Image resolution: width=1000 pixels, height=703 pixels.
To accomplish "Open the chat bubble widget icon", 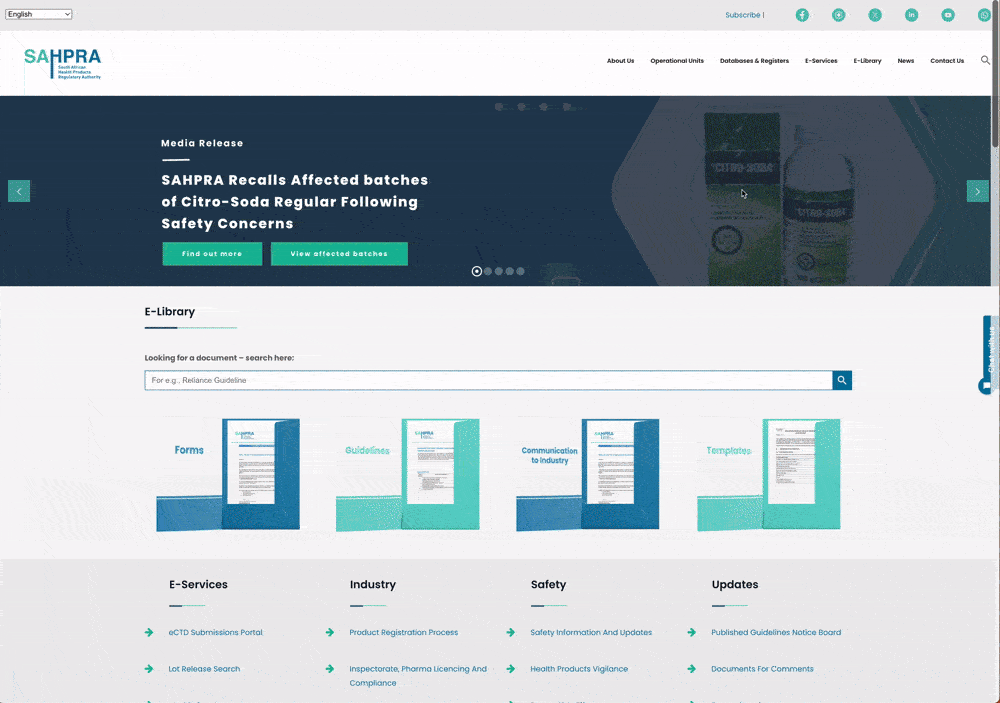I will pyautogui.click(x=986, y=386).
